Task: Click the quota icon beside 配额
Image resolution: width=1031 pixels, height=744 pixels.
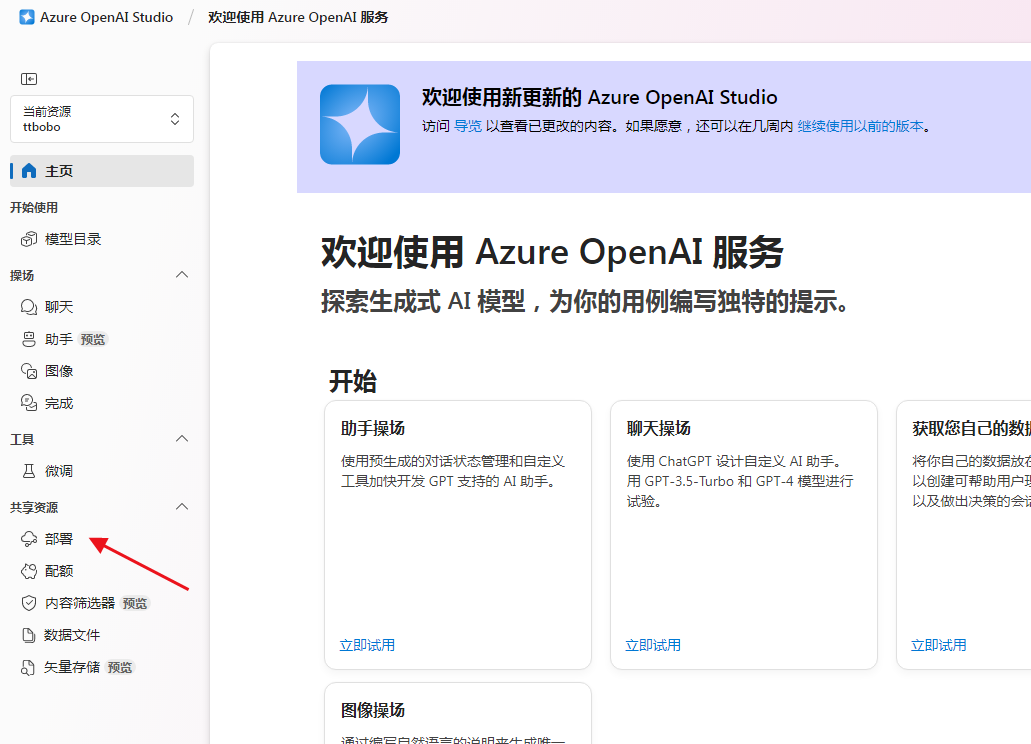Action: coord(29,571)
